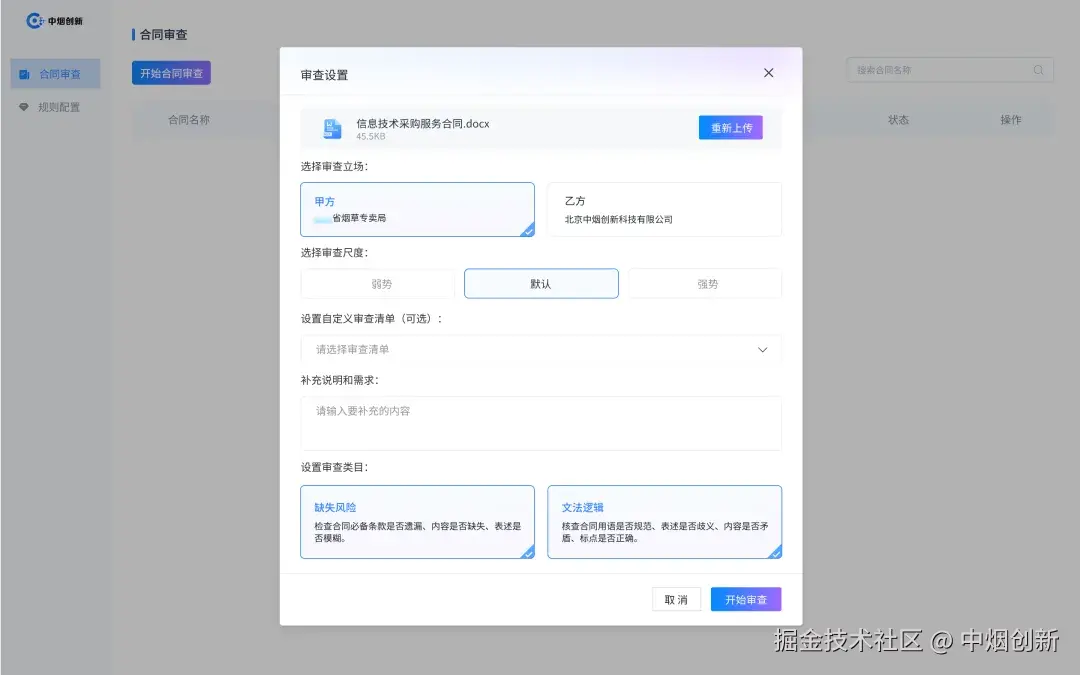Click the 规则配置 diamond icon in sidebar

(23, 106)
